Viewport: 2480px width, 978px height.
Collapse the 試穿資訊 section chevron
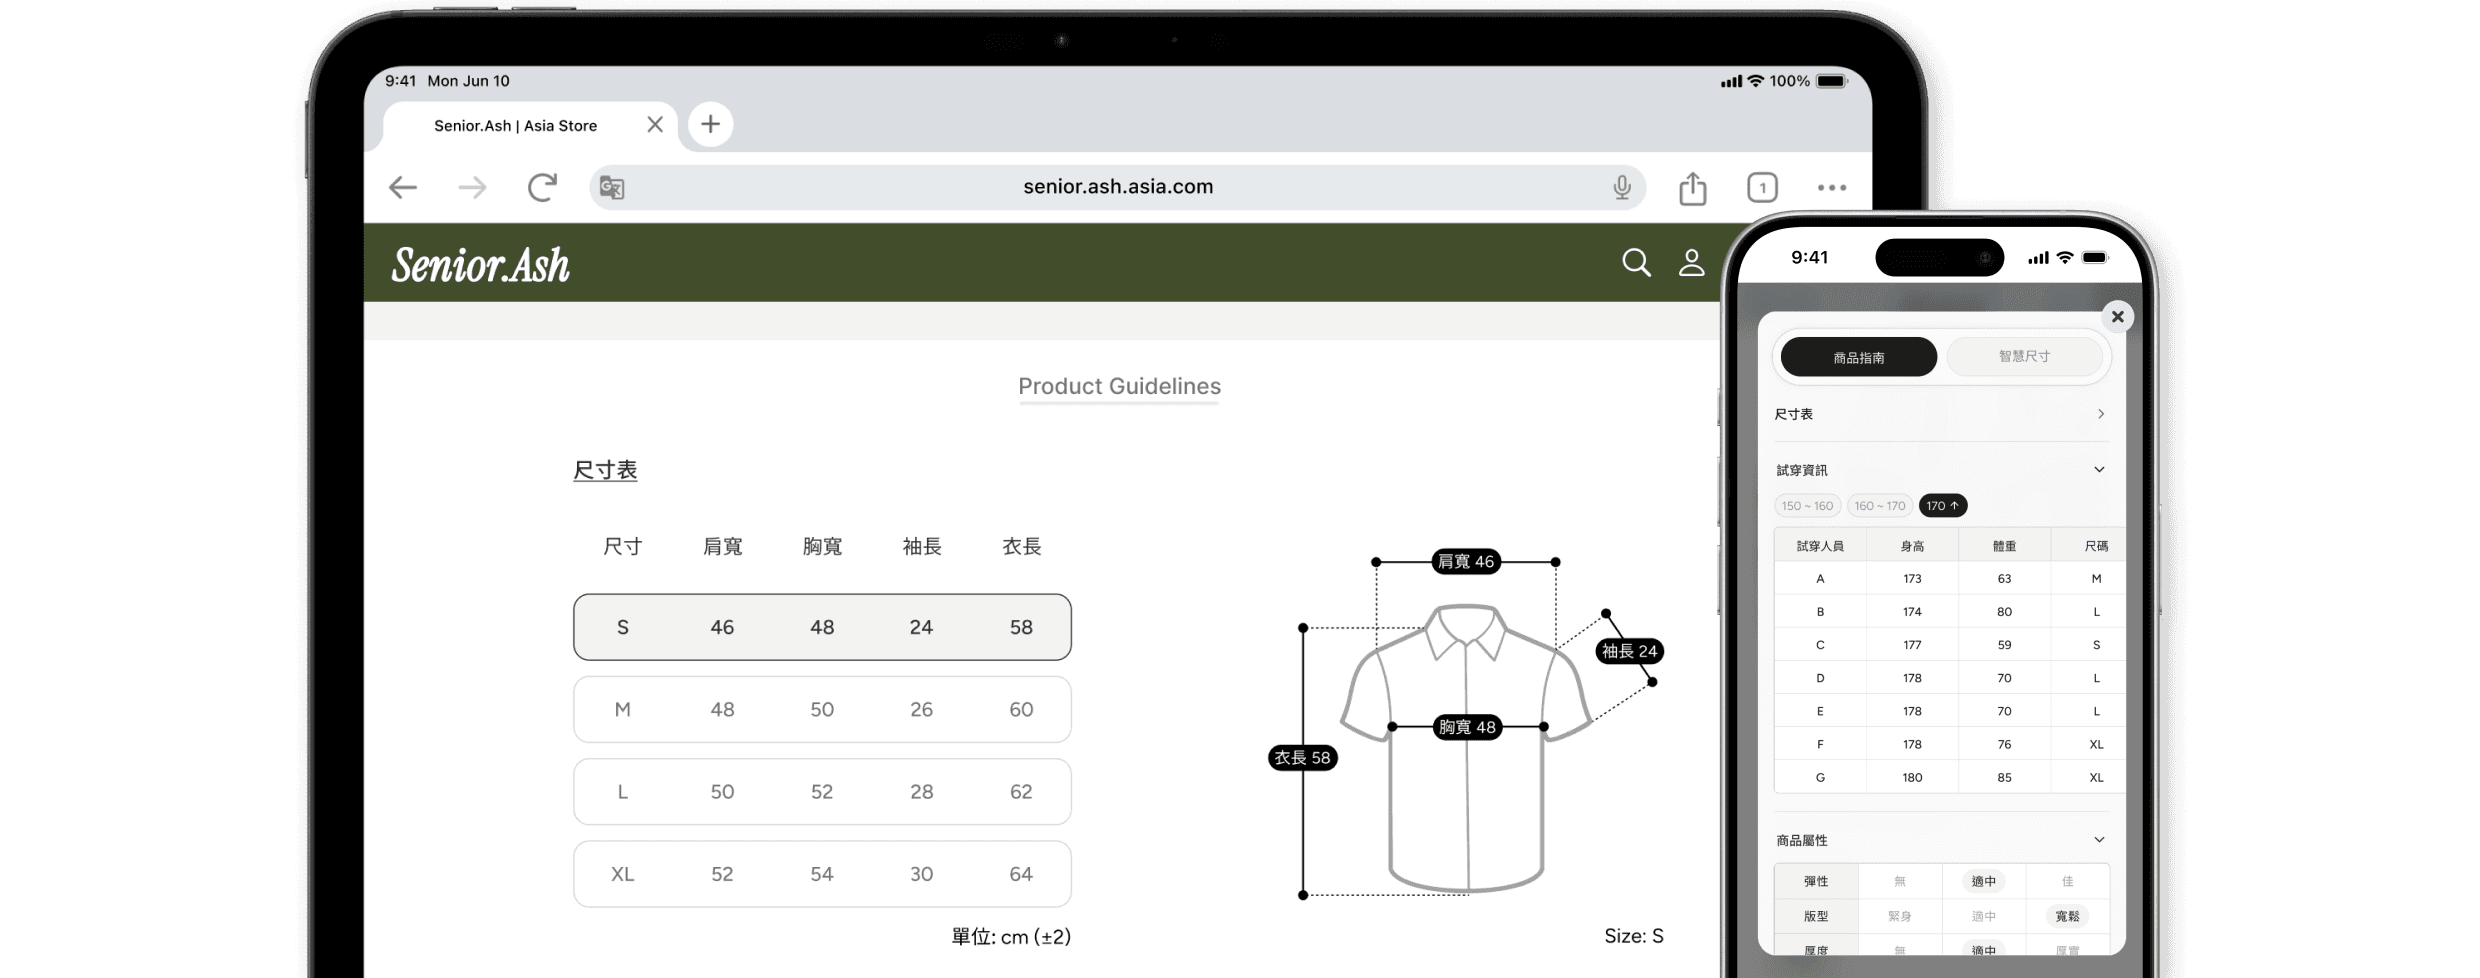(x=2099, y=470)
